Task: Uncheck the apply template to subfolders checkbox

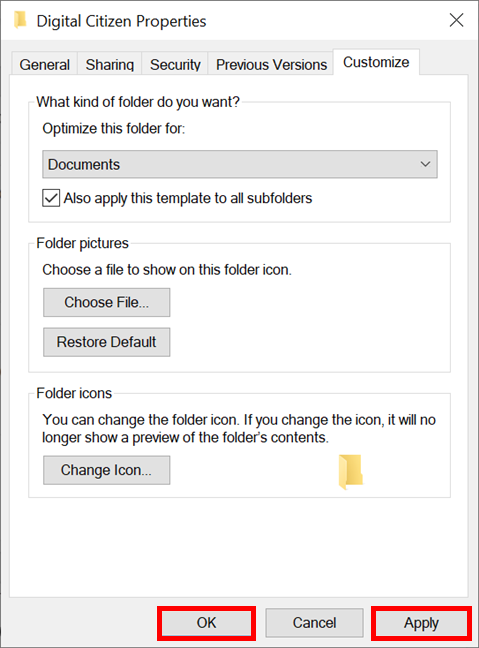Action: pos(51,198)
